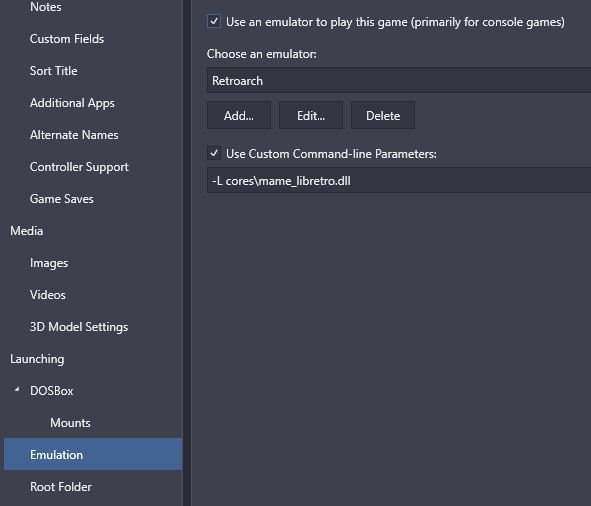591x506 pixels.
Task: Open 3D Model Settings page
Action: point(79,327)
